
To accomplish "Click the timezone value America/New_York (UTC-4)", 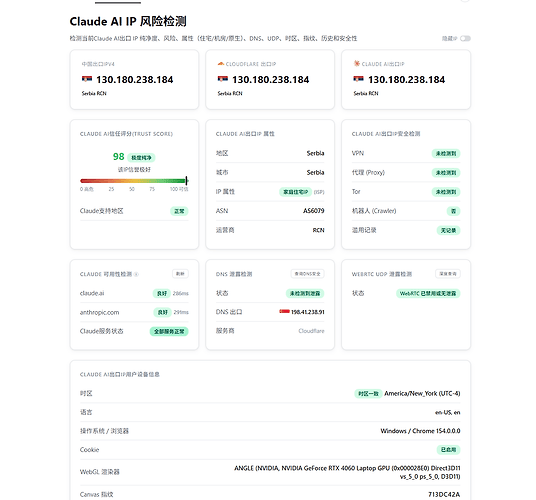I will click(x=422, y=393).
